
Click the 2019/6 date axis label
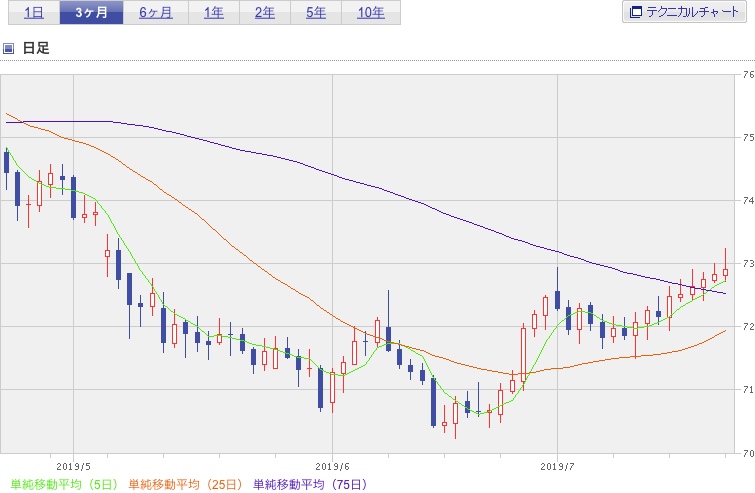(332, 467)
